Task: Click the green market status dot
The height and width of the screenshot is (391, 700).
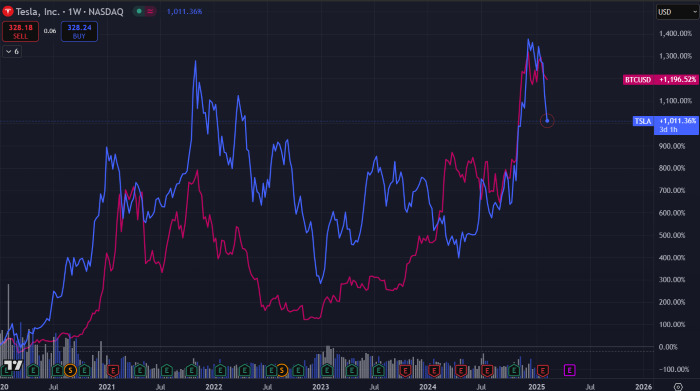Action: tap(139, 11)
